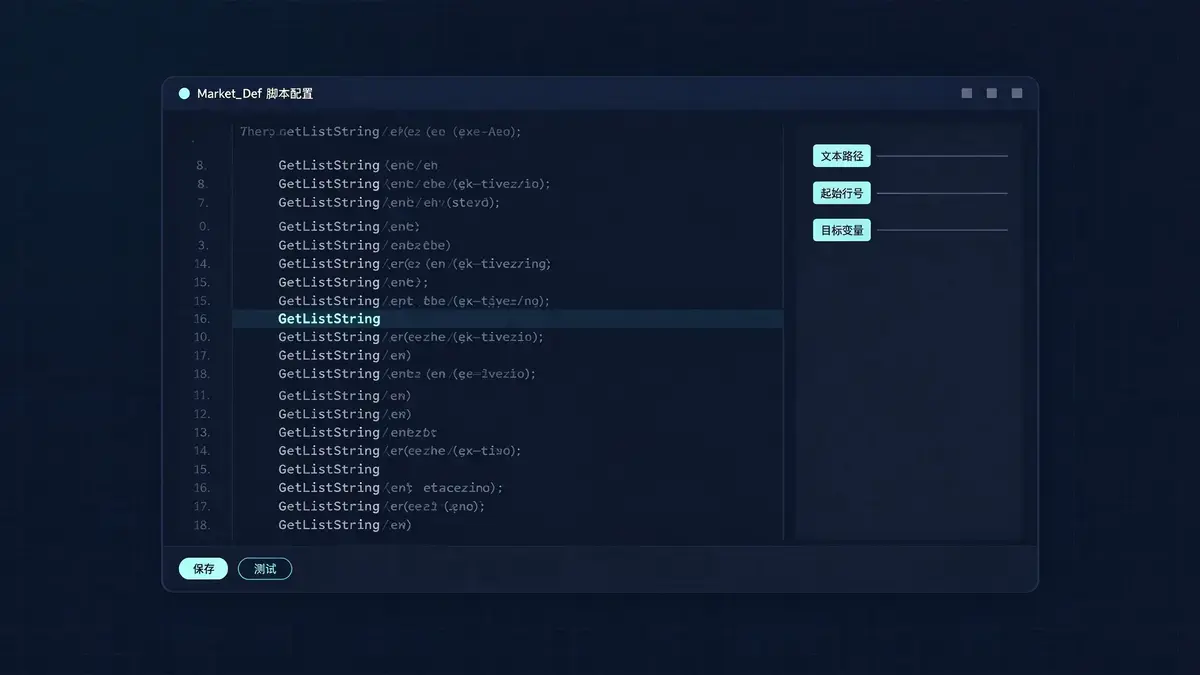The width and height of the screenshot is (1200, 675).
Task: Click the cyan dot beside Market_Def title
Action: tap(184, 93)
